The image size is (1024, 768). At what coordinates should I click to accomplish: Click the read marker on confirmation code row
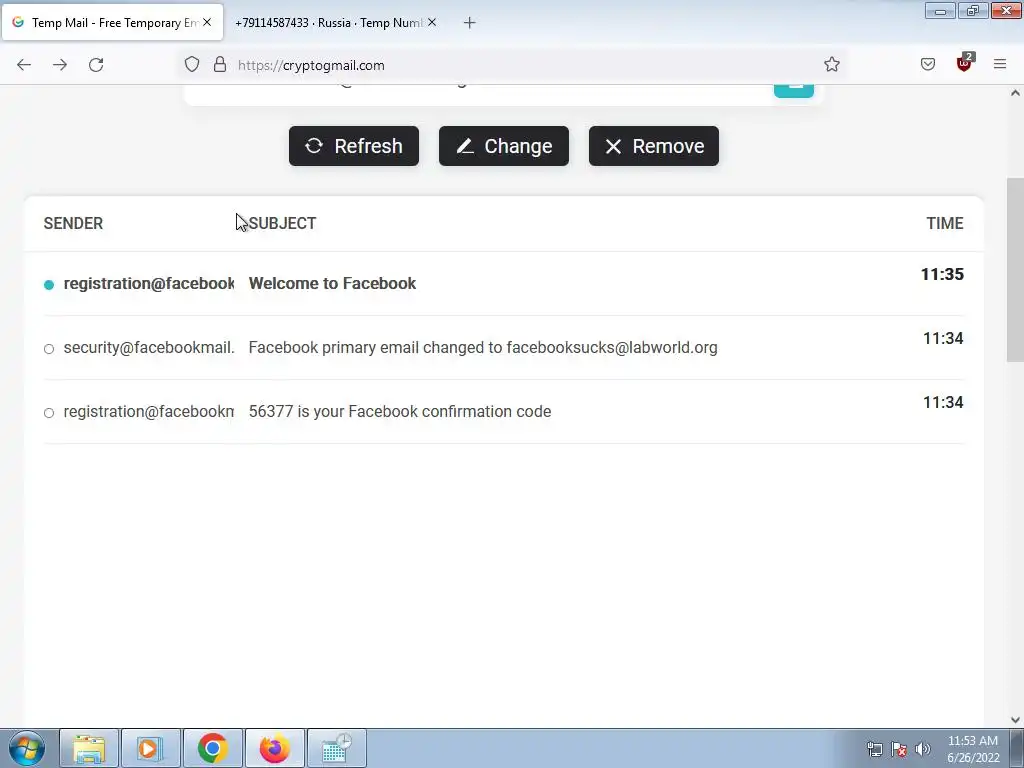coord(49,413)
